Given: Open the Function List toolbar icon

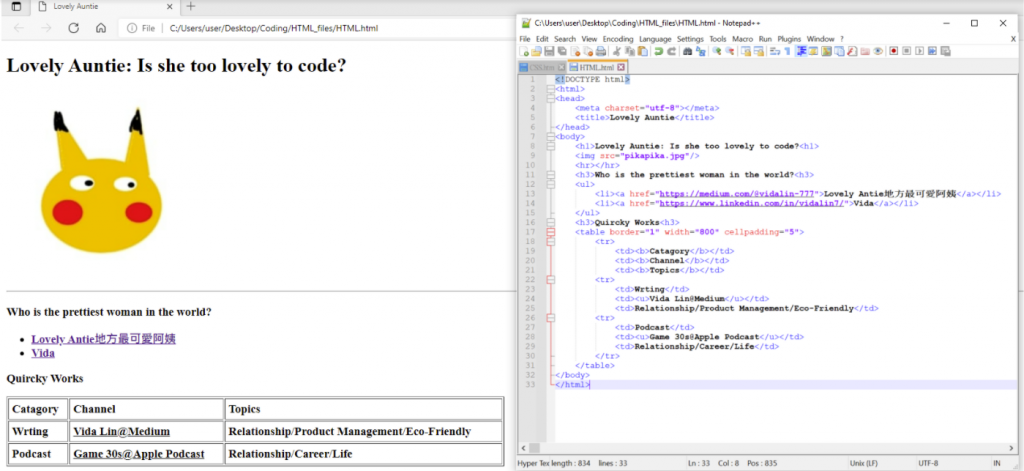Looking at the screenshot, I should 852,51.
